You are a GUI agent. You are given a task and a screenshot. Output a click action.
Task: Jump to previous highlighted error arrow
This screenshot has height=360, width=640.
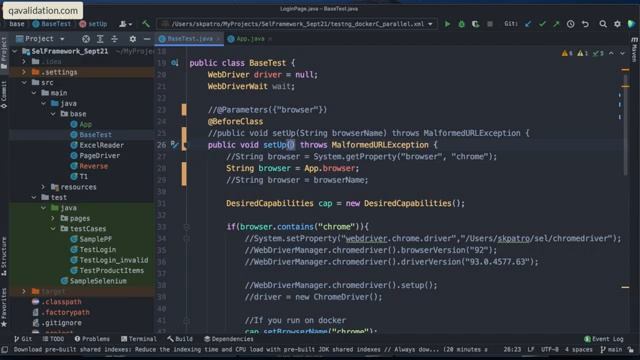pos(611,53)
